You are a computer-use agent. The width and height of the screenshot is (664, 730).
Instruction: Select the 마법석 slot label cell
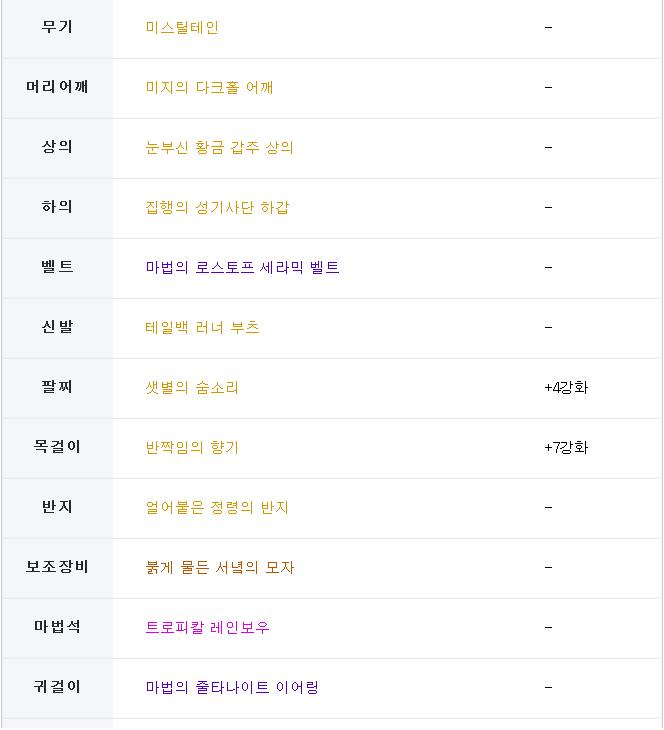(57, 628)
